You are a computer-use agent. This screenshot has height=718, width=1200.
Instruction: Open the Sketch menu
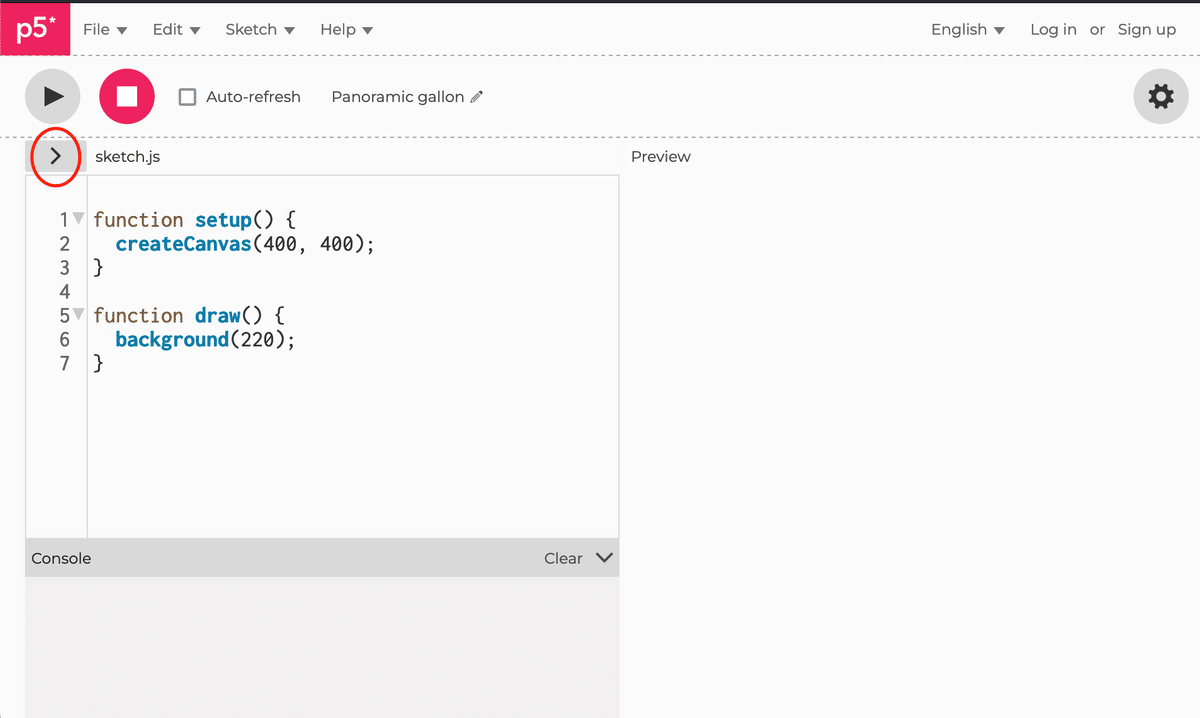[260, 30]
